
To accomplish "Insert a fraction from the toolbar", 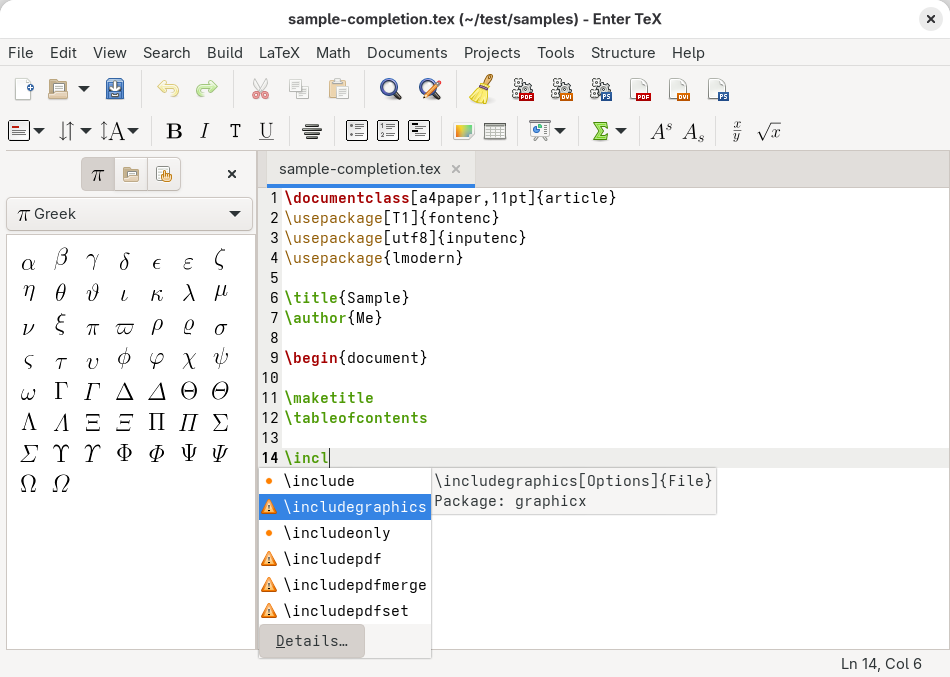I will click(737, 131).
